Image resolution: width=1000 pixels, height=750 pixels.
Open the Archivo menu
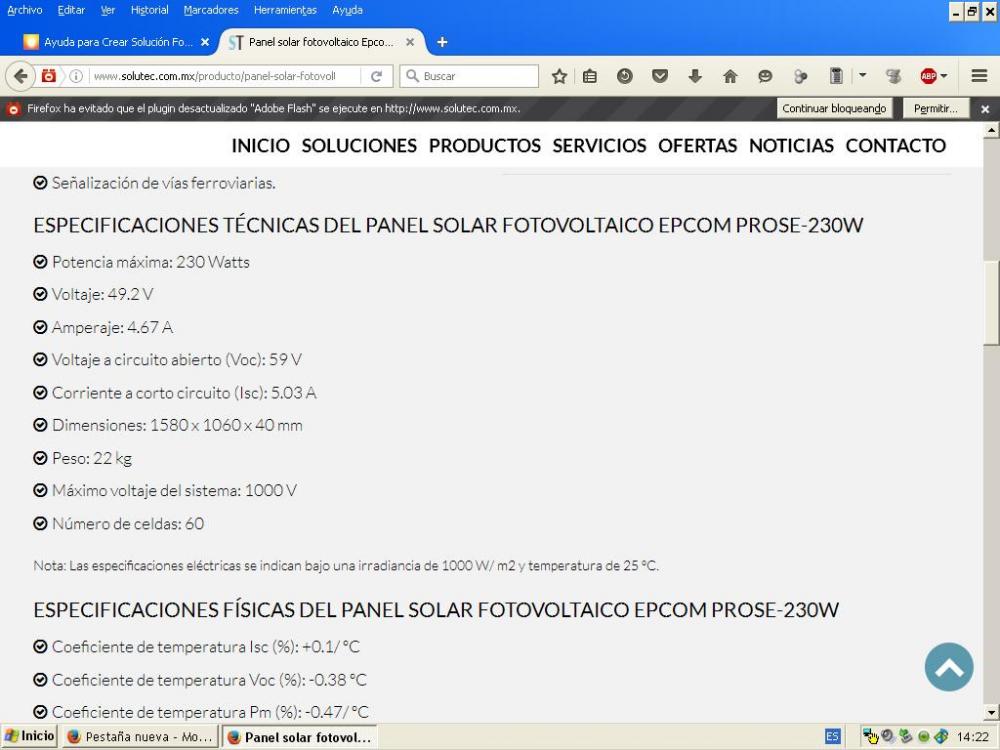tap(24, 10)
